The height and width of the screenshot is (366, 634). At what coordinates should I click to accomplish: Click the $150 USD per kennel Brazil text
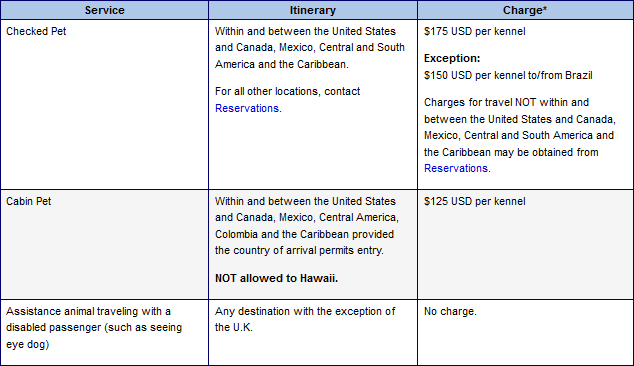(508, 75)
